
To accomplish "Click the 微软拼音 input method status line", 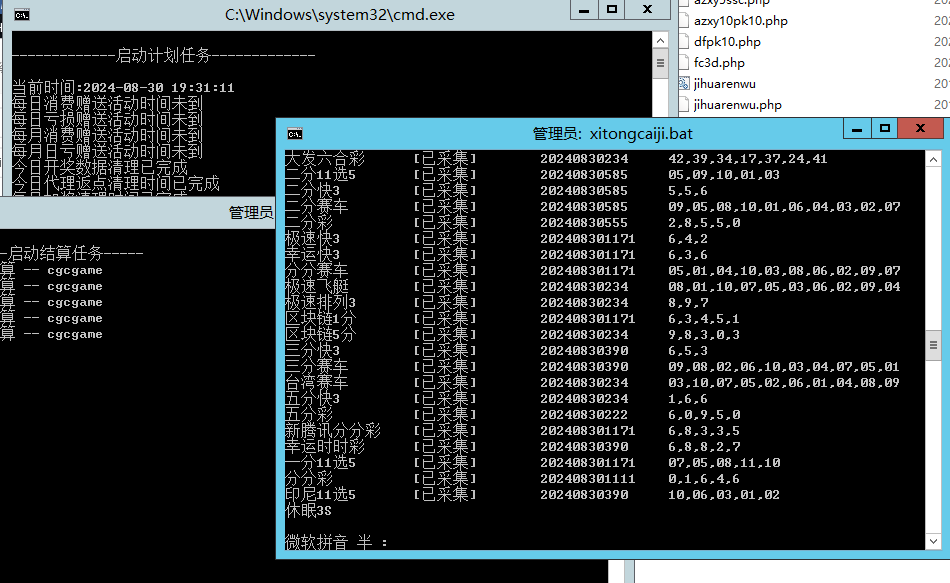I will coord(337,542).
